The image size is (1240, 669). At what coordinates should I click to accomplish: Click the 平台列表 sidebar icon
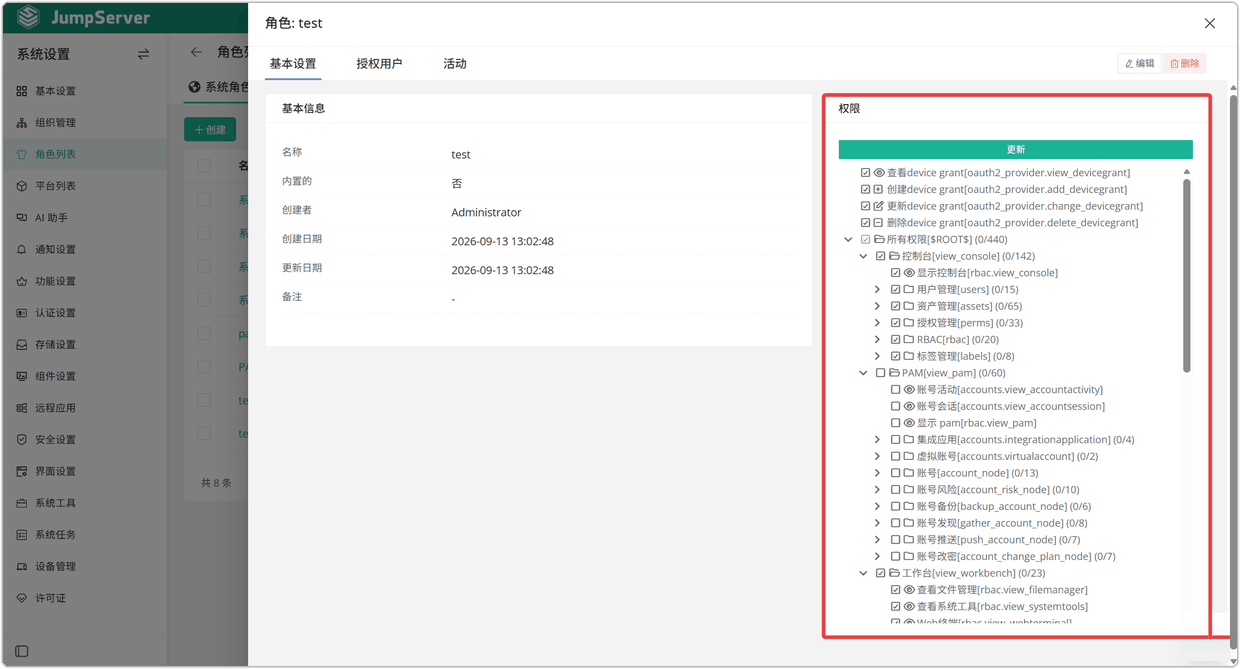click(22, 186)
